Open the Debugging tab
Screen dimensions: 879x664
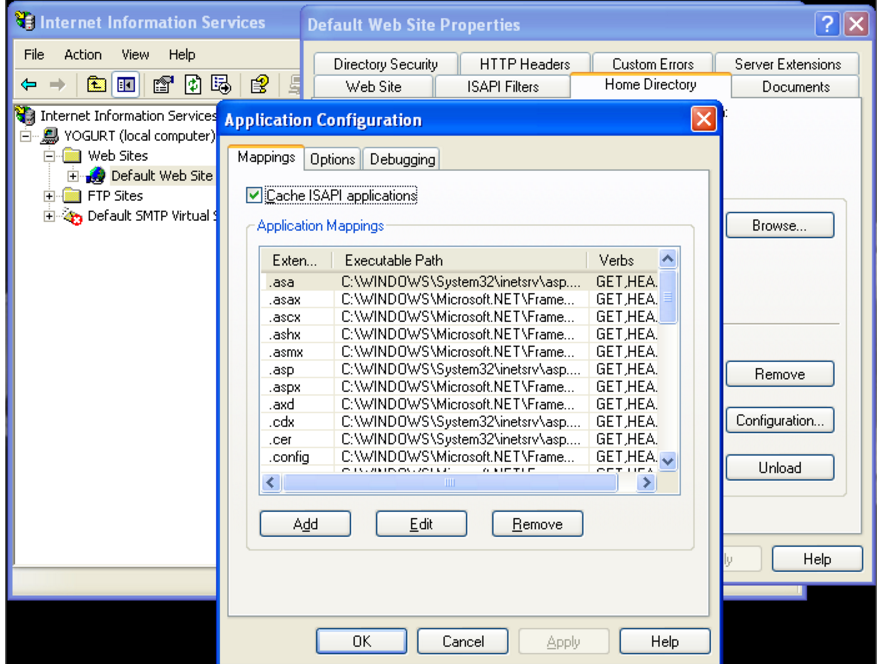click(402, 159)
